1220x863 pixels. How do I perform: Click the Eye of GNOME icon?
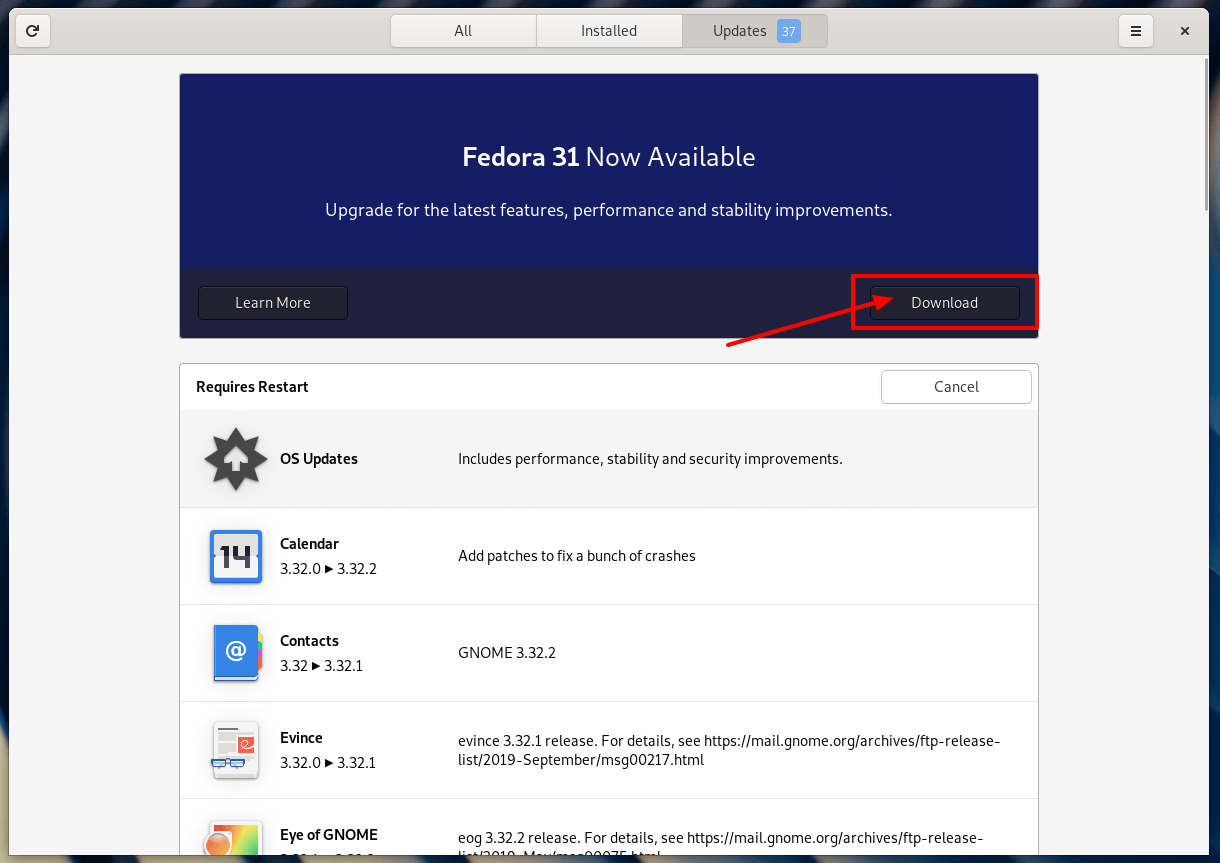coord(236,840)
